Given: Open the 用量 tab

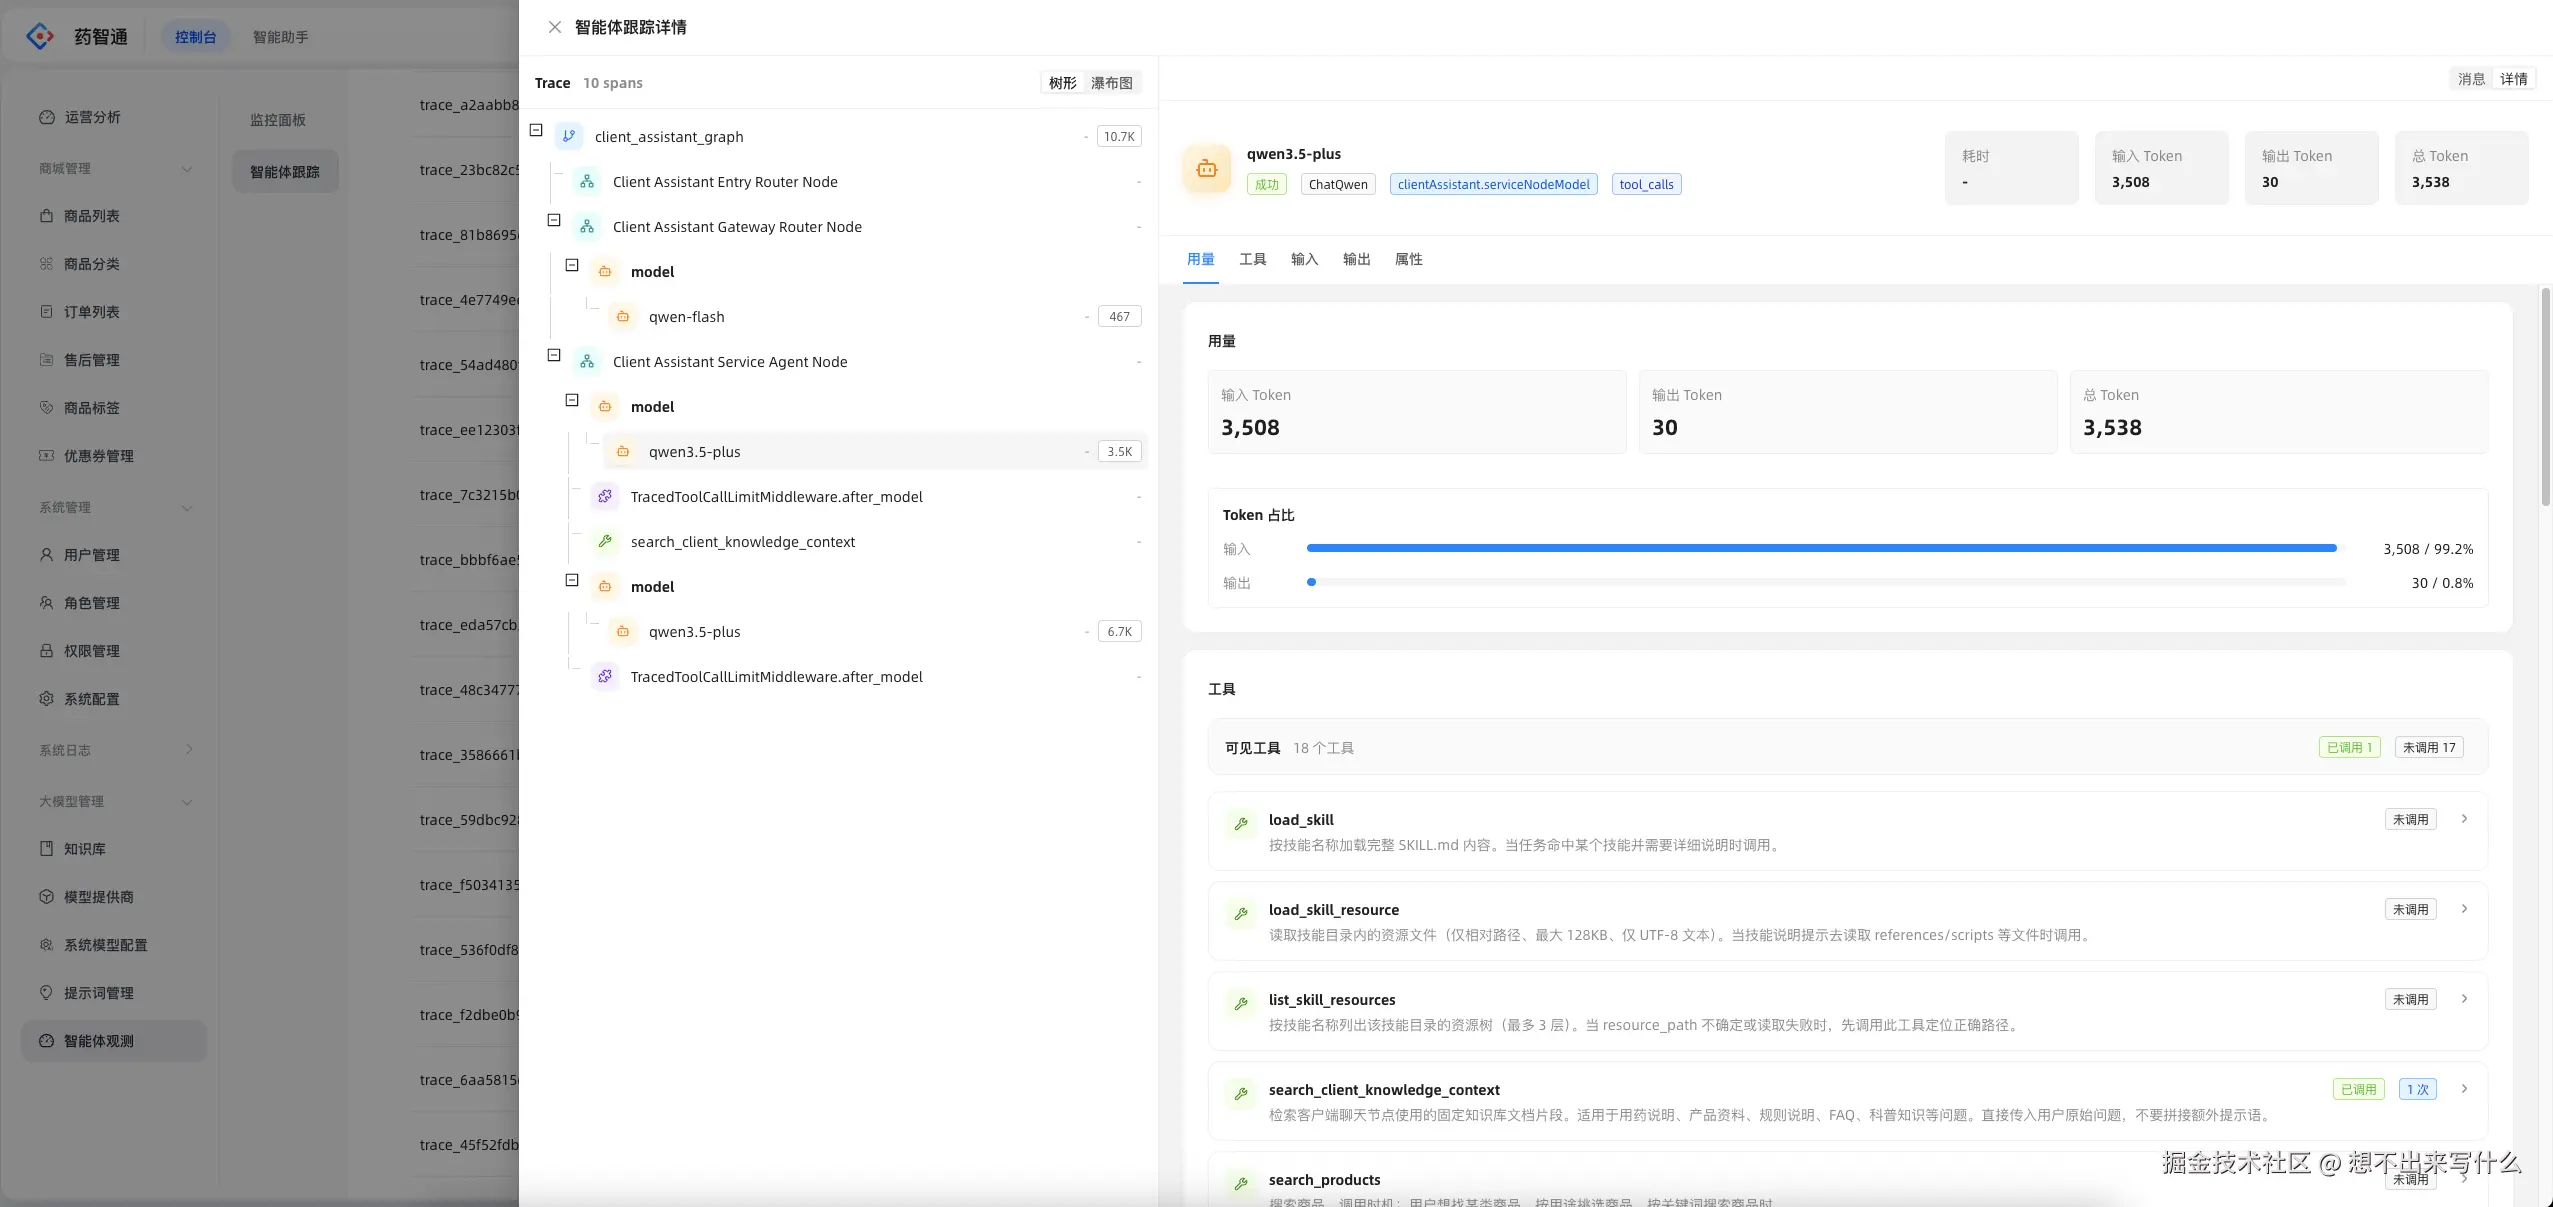Looking at the screenshot, I should pyautogui.click(x=1200, y=259).
